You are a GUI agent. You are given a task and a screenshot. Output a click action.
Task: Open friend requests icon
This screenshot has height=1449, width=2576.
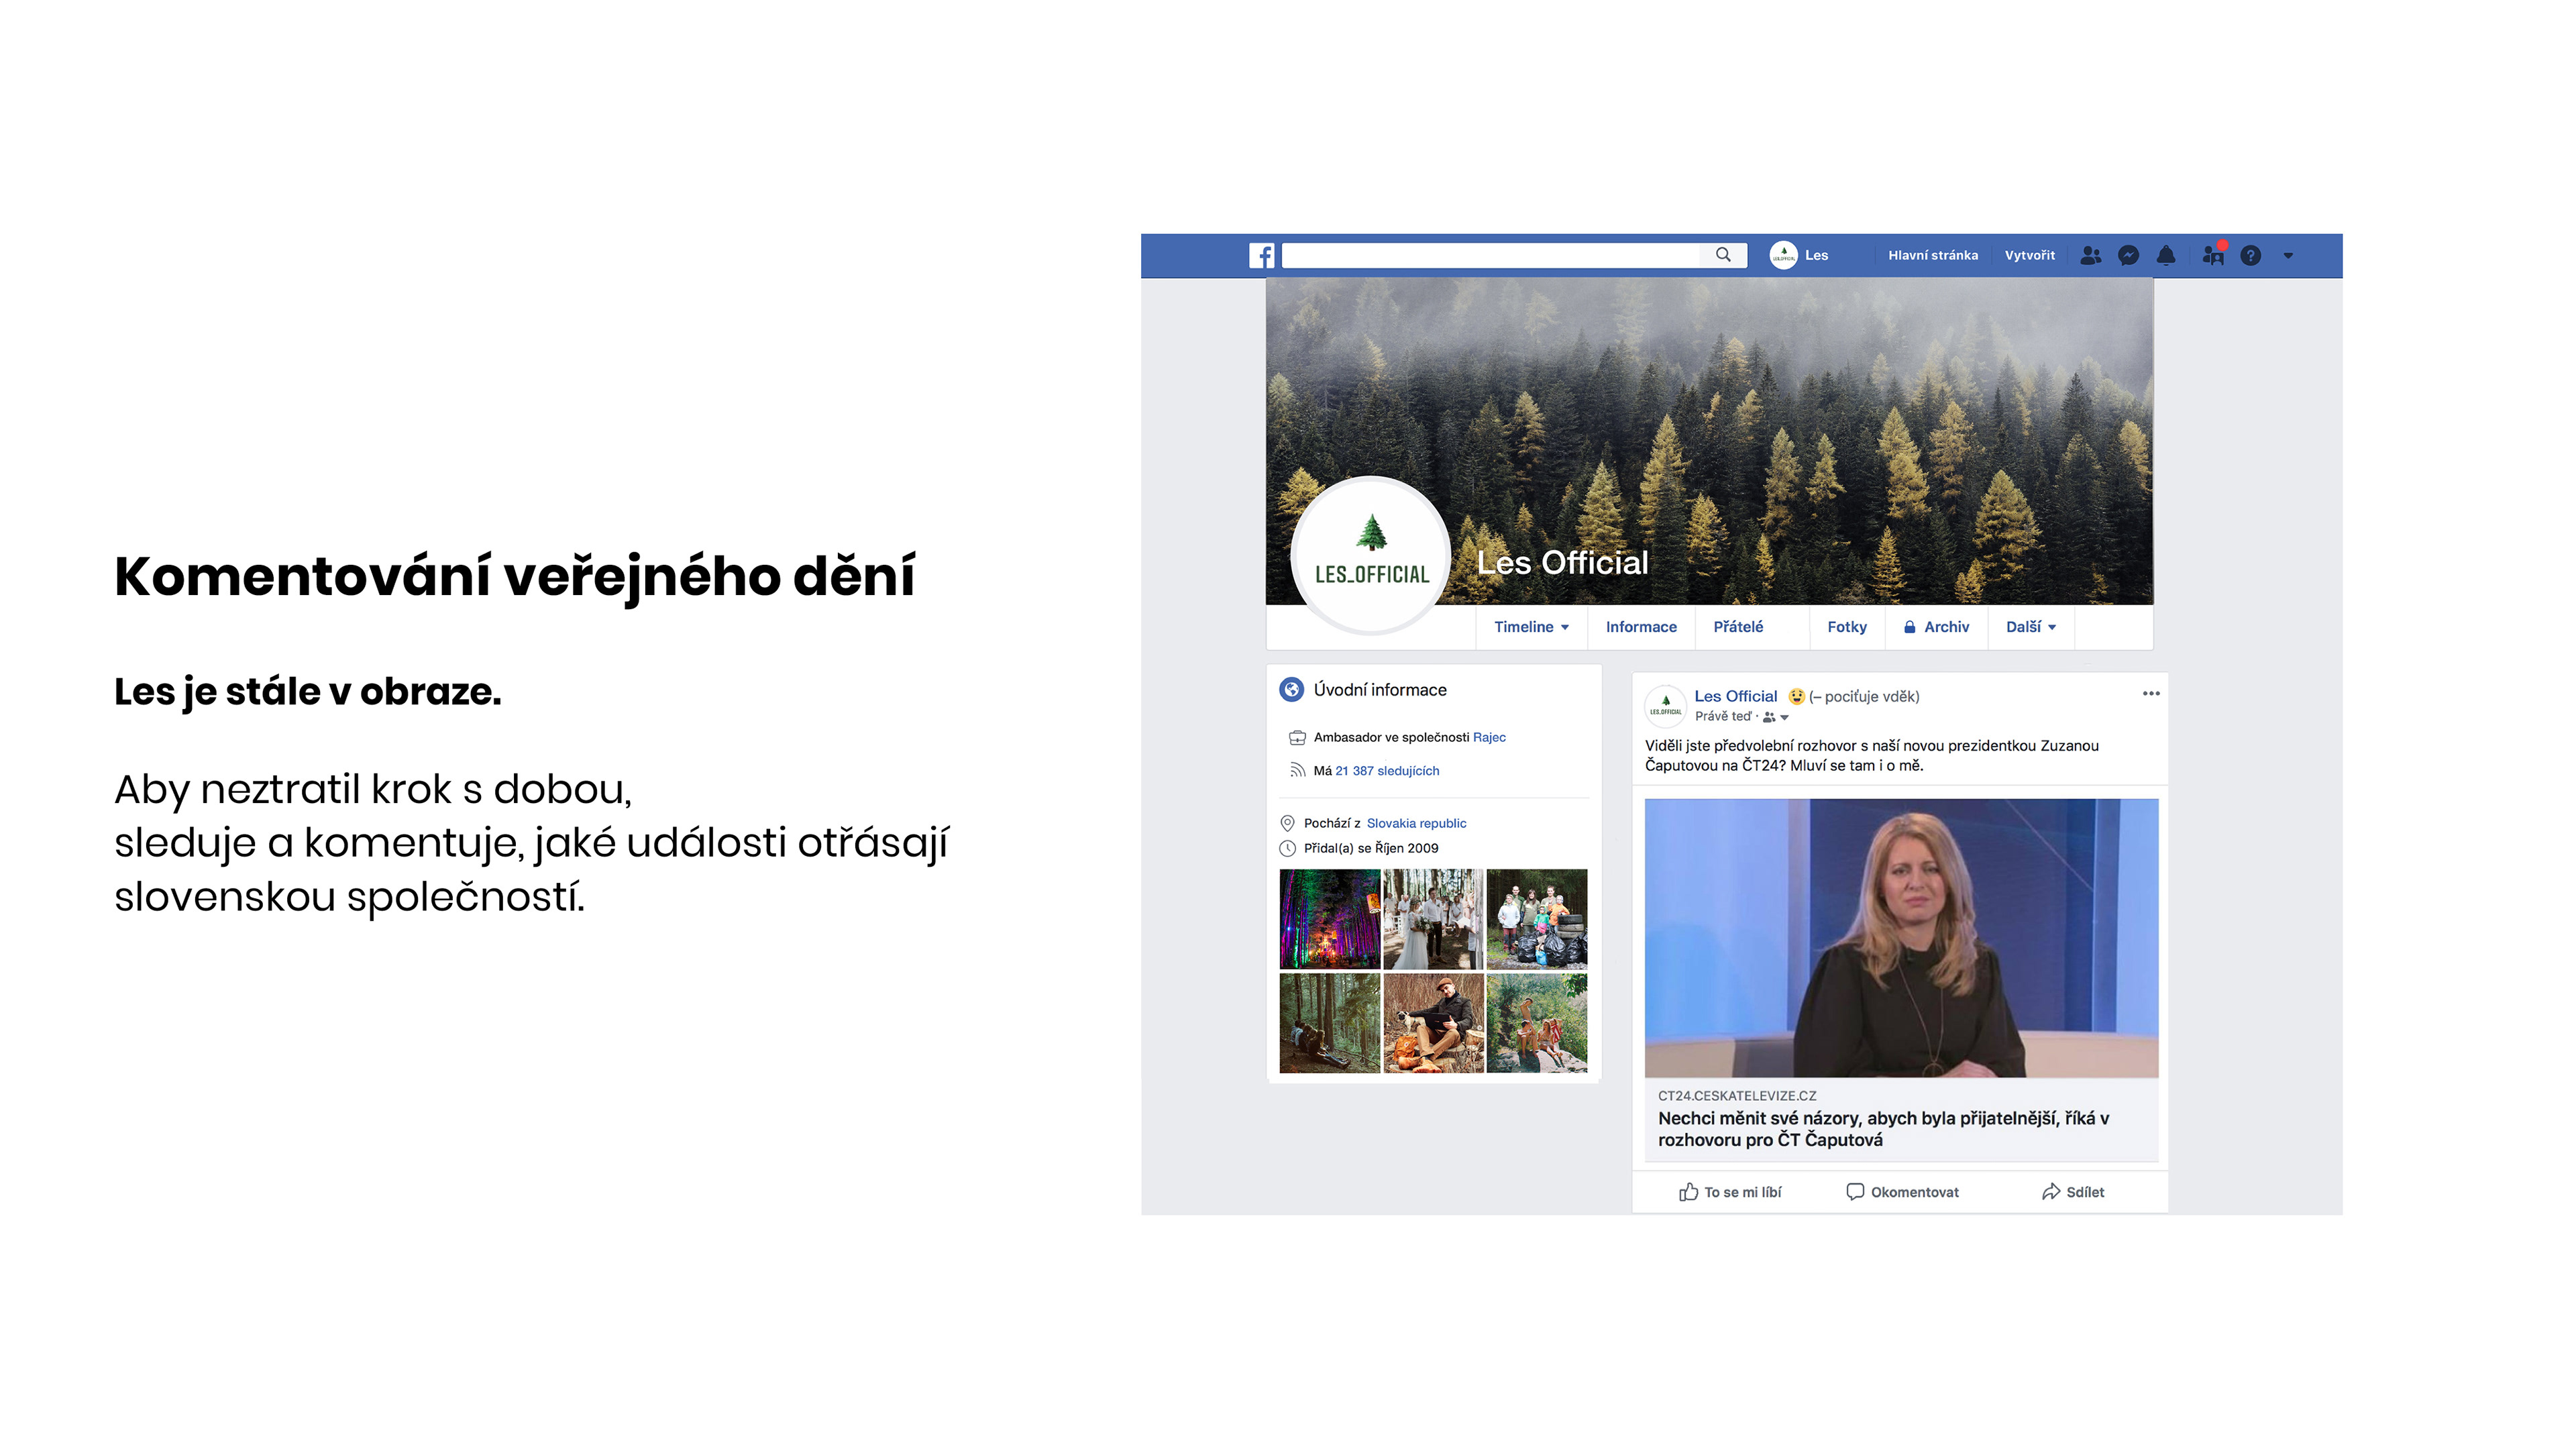click(x=2090, y=256)
